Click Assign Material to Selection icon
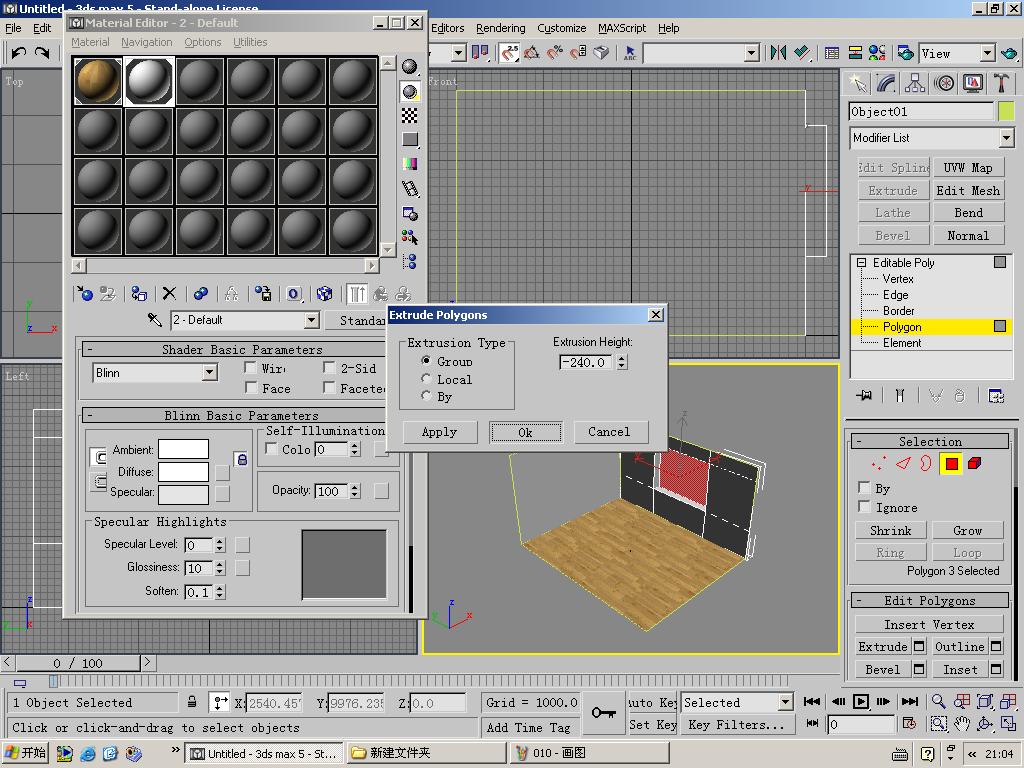The image size is (1024, 768). pyautogui.click(x=139, y=294)
